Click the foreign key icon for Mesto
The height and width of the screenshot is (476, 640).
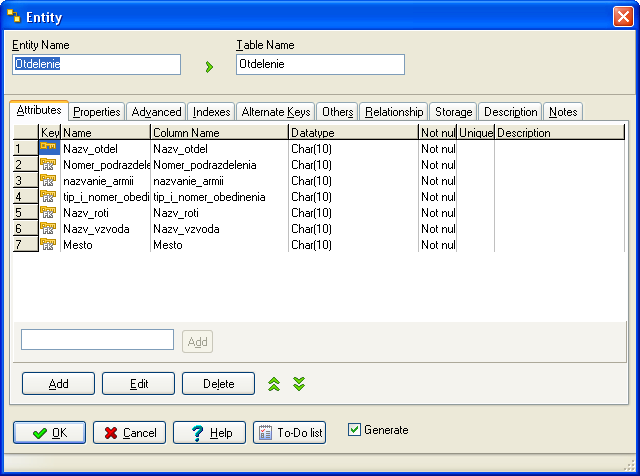(x=48, y=244)
